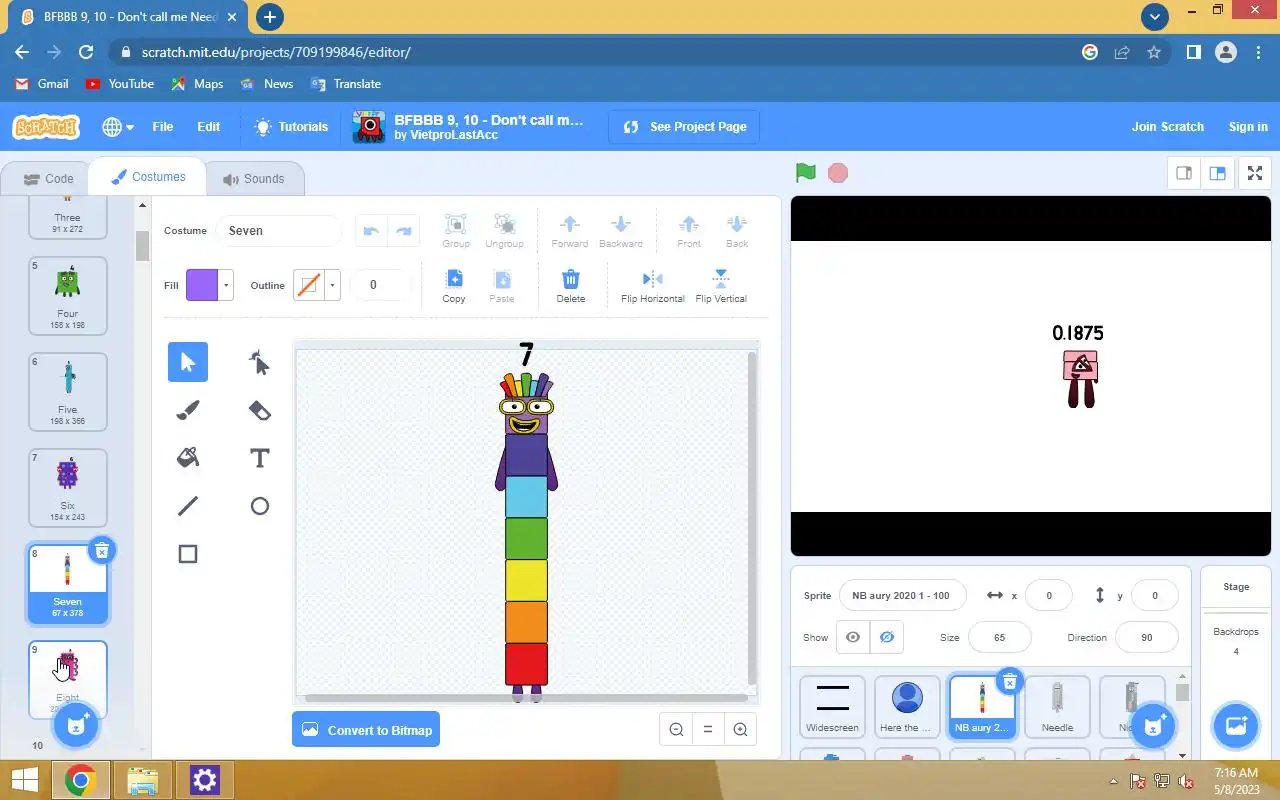Zoom out the costume canvas

pos(676,730)
